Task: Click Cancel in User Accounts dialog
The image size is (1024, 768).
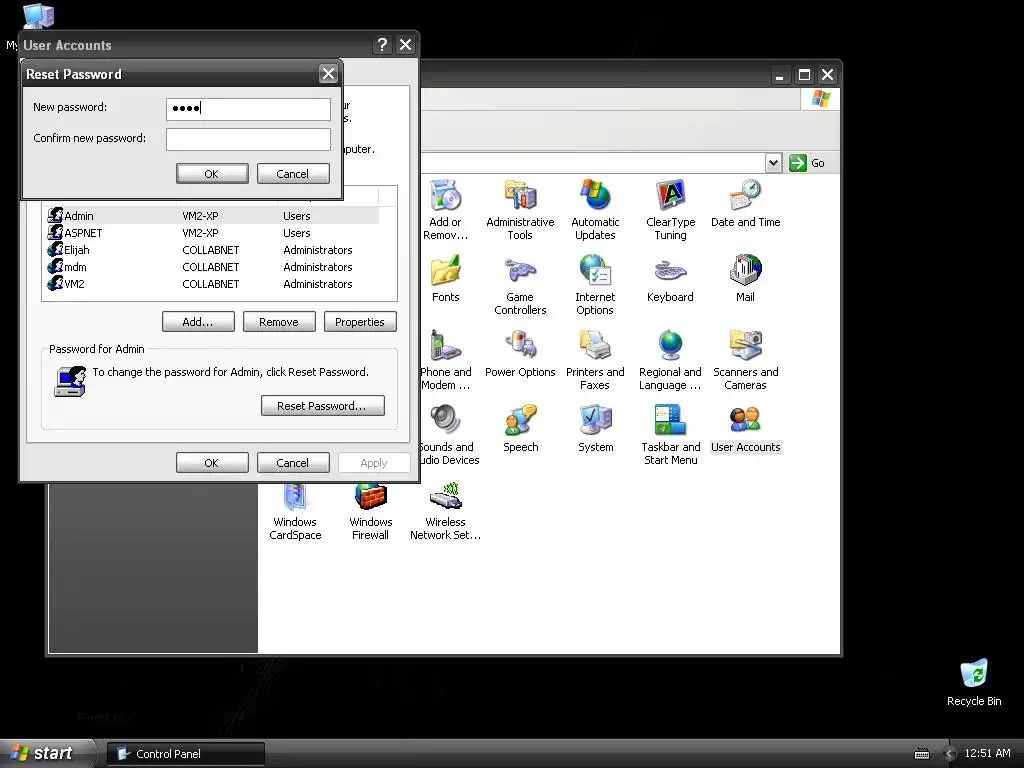Action: (x=293, y=462)
